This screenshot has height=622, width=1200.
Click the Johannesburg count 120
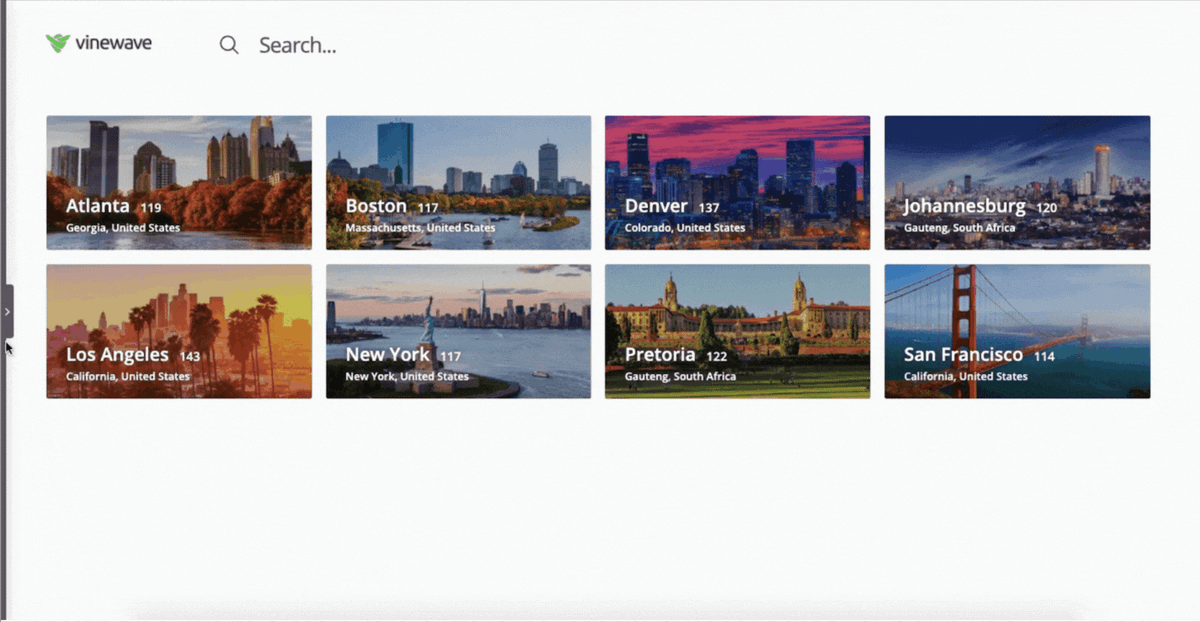pos(1046,208)
